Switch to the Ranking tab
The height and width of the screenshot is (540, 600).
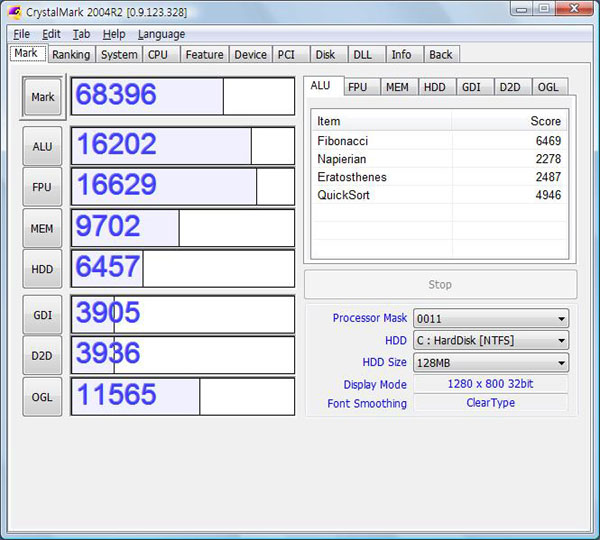[x=71, y=54]
